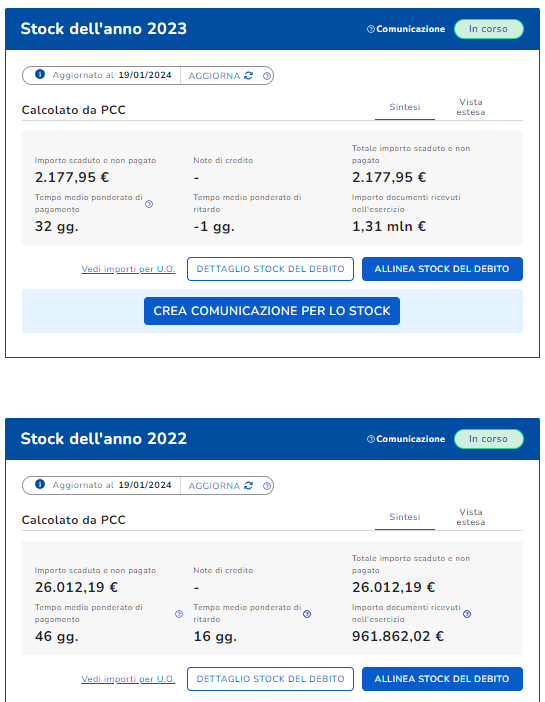The image size is (545, 702).
Task: Open help for 2022 Importo documenti ricevuti
Action: click(x=467, y=614)
